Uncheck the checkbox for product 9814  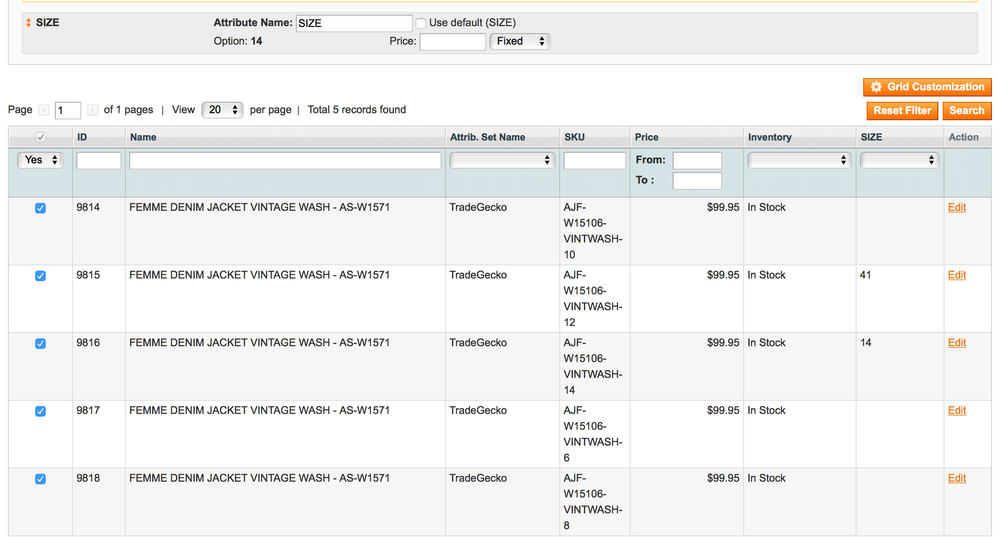40,208
